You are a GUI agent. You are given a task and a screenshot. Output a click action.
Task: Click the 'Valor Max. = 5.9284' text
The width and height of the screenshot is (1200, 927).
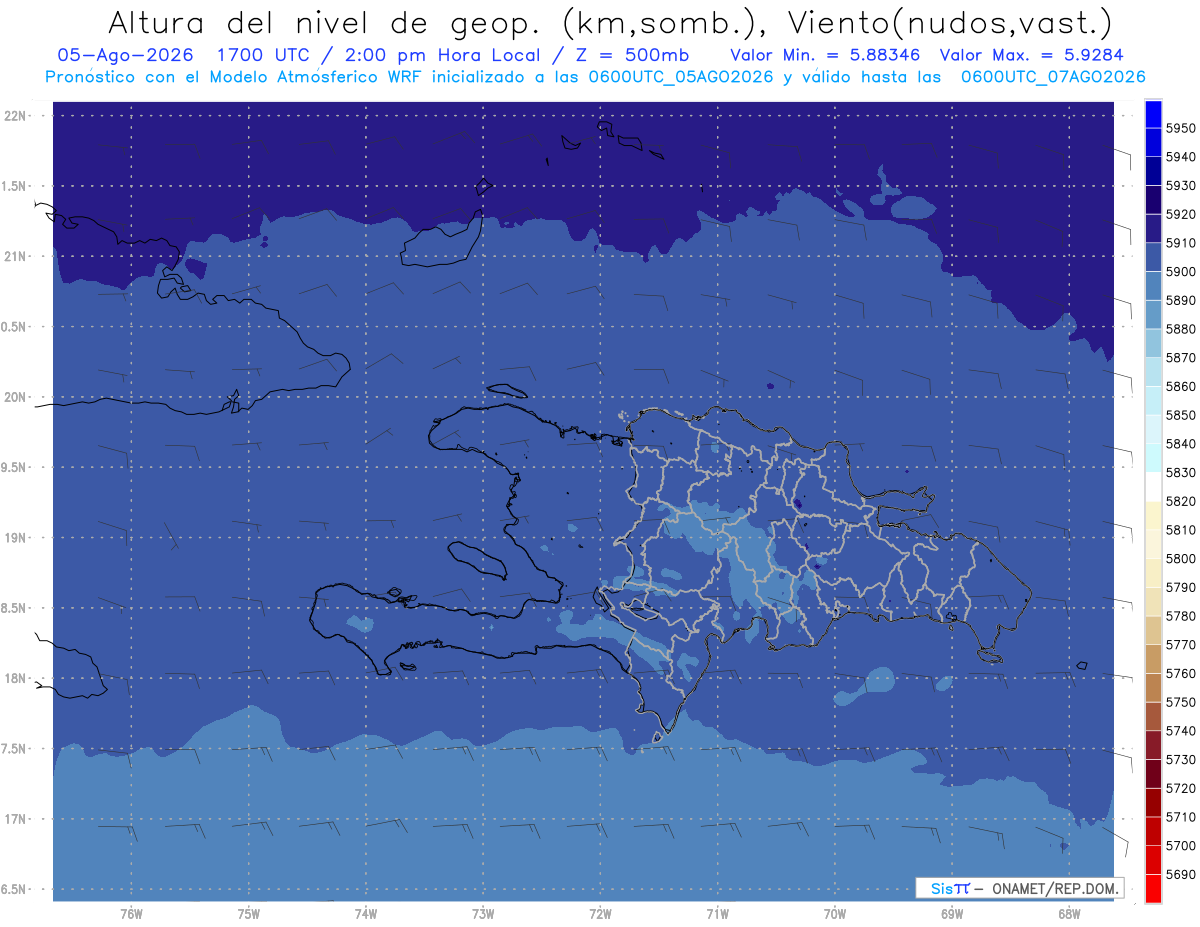(x=1031, y=55)
